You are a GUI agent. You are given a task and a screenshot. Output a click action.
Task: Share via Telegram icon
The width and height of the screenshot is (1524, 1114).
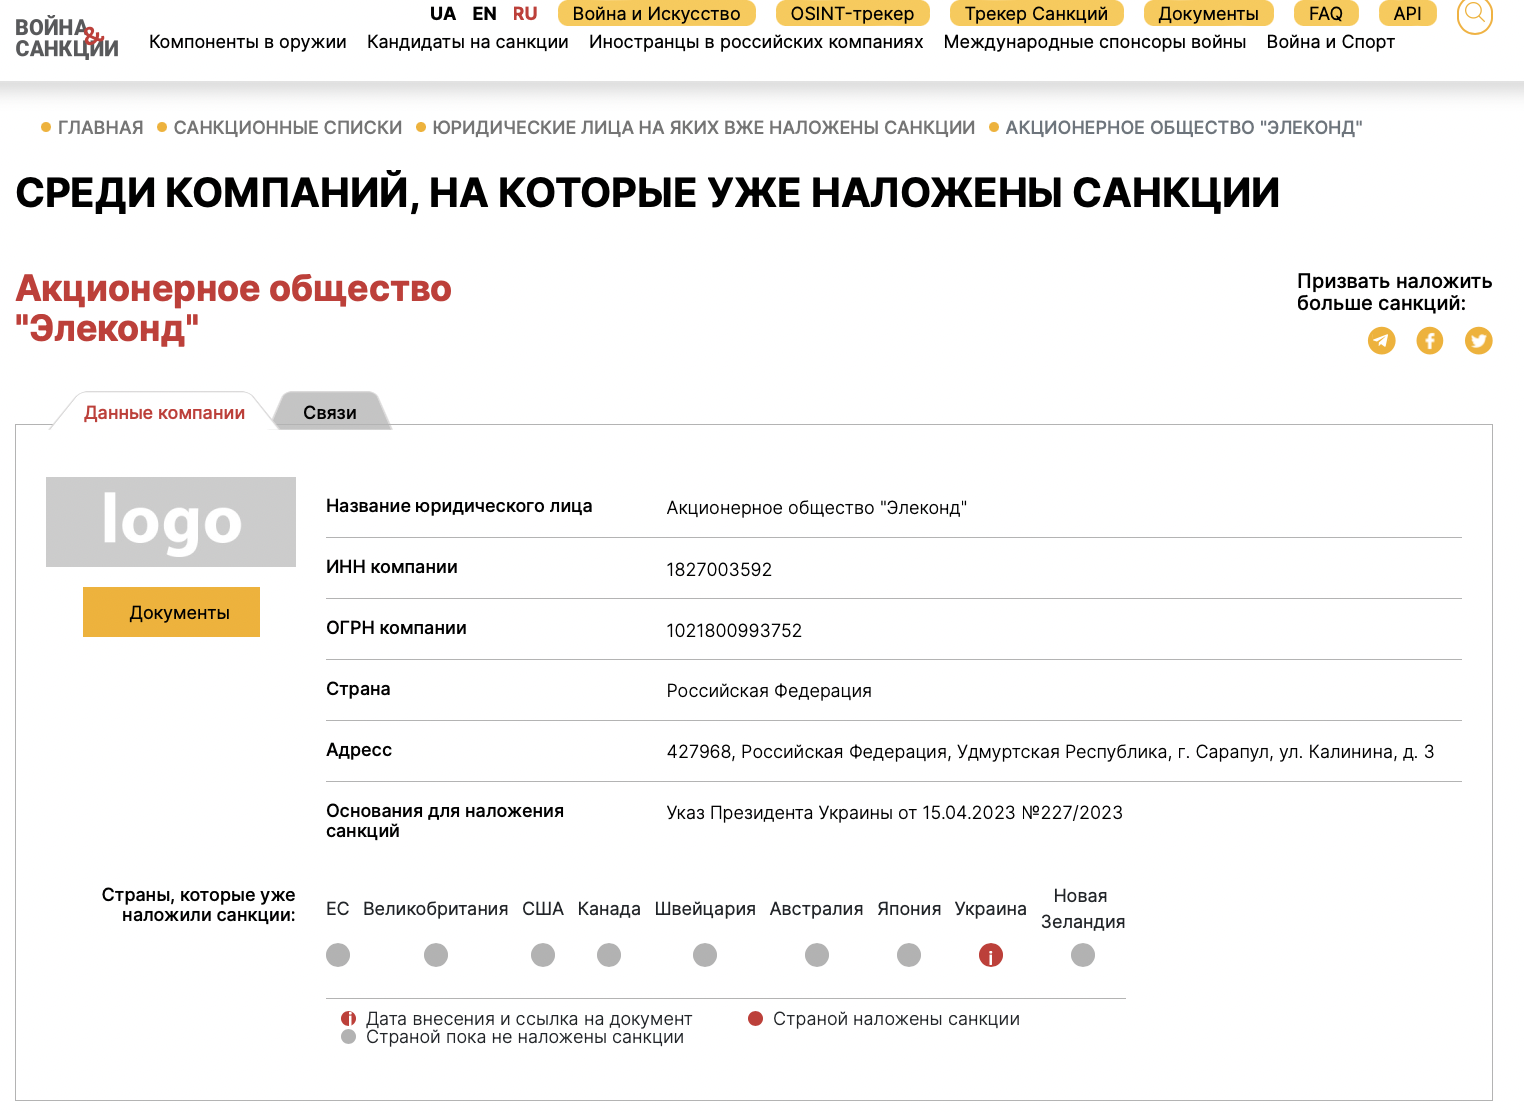1381,341
